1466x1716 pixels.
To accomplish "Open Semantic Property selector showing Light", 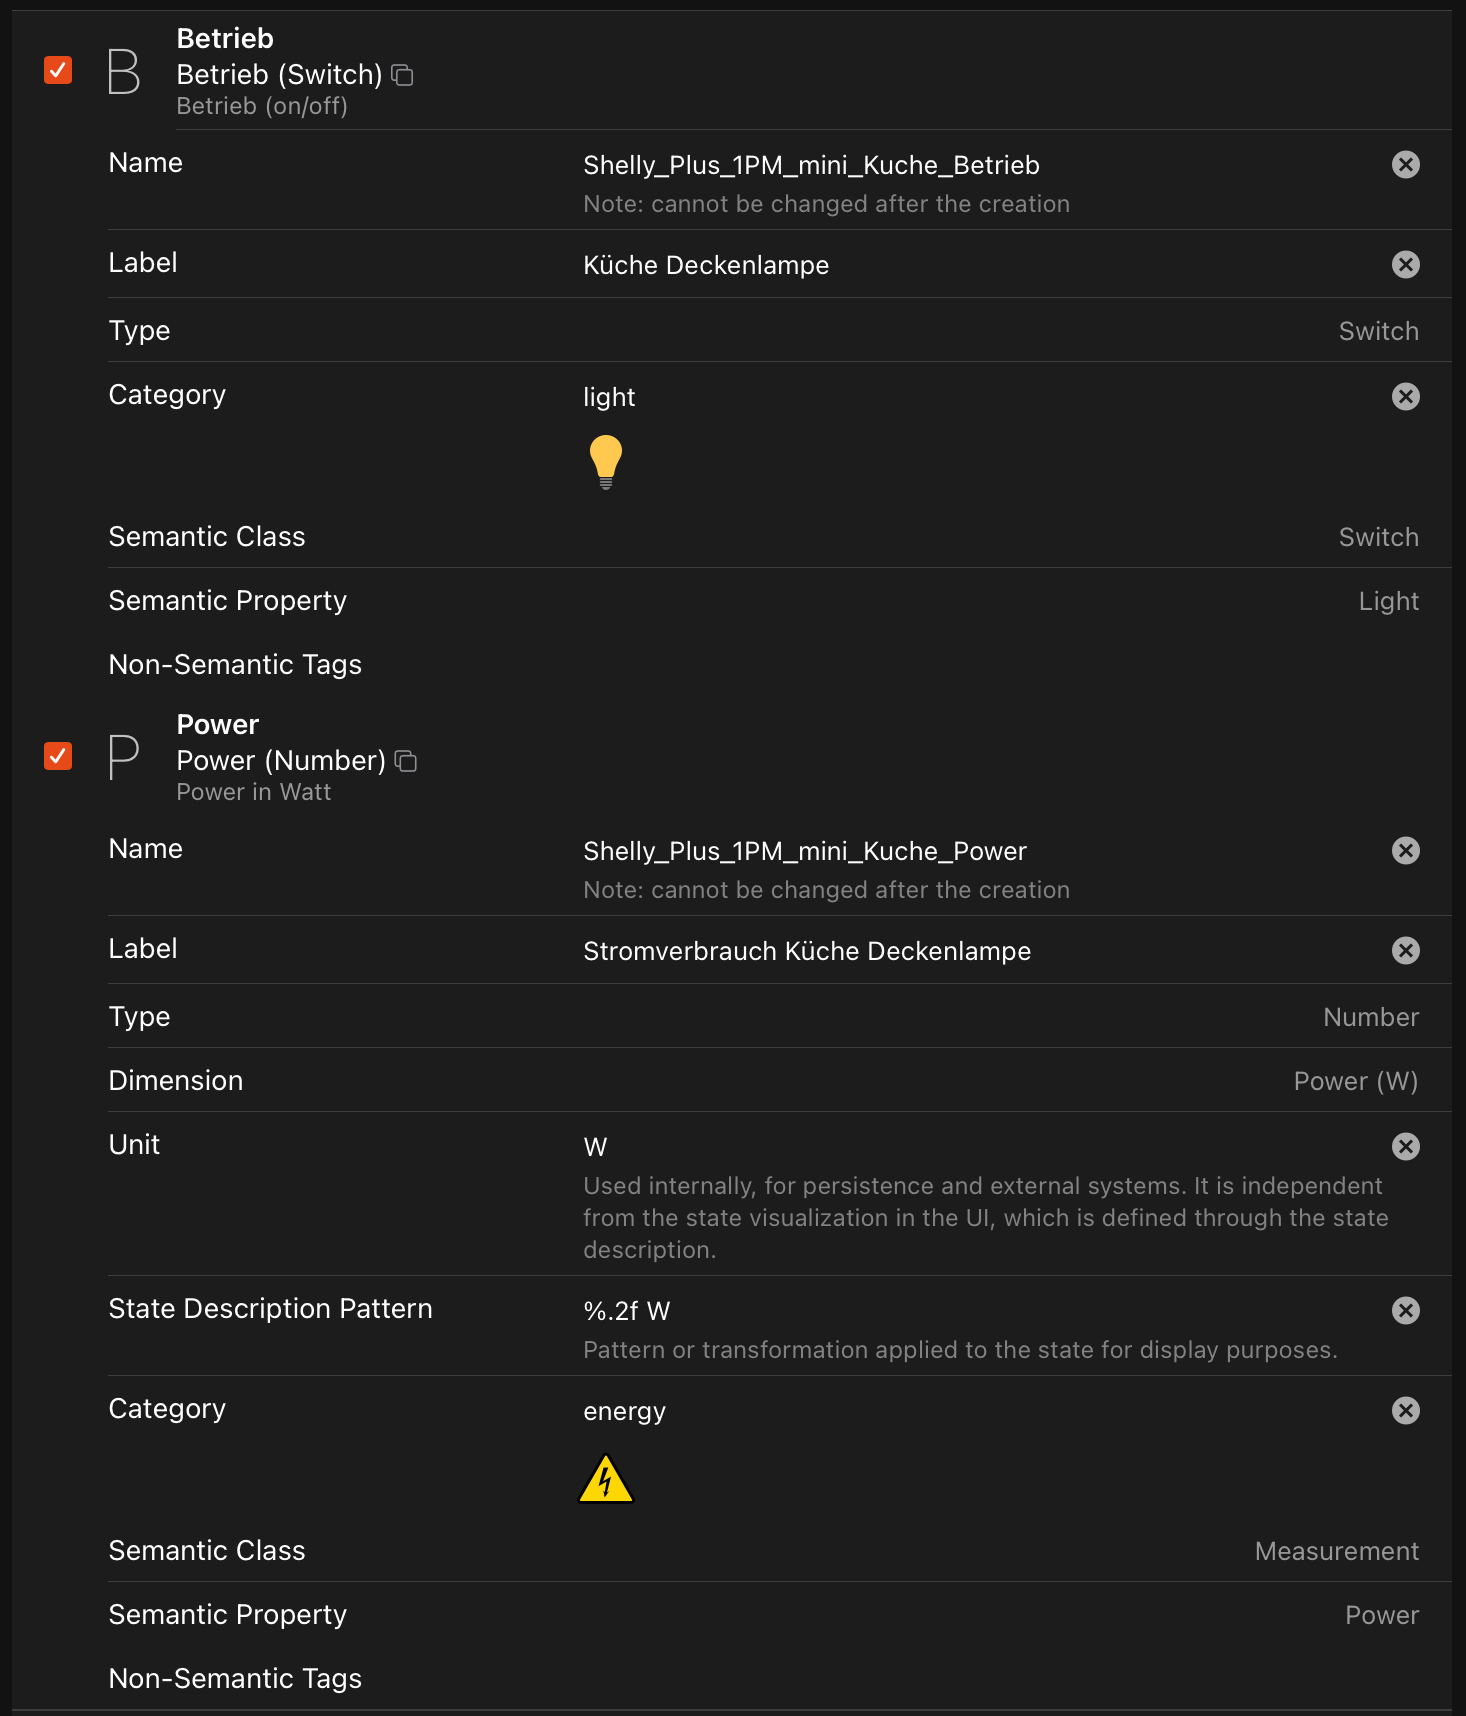I will [1388, 601].
